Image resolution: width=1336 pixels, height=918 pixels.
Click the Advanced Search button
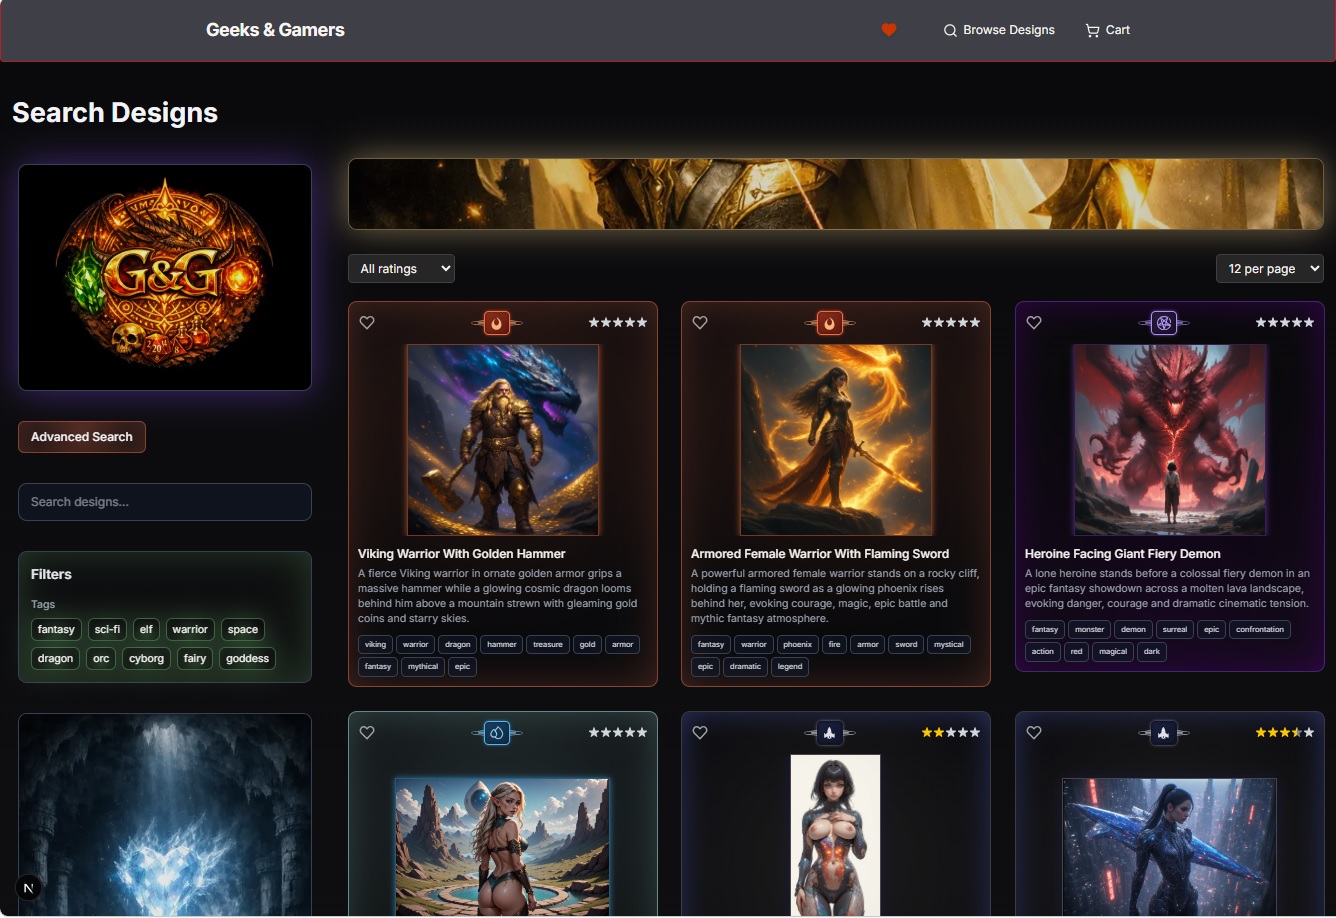click(82, 437)
